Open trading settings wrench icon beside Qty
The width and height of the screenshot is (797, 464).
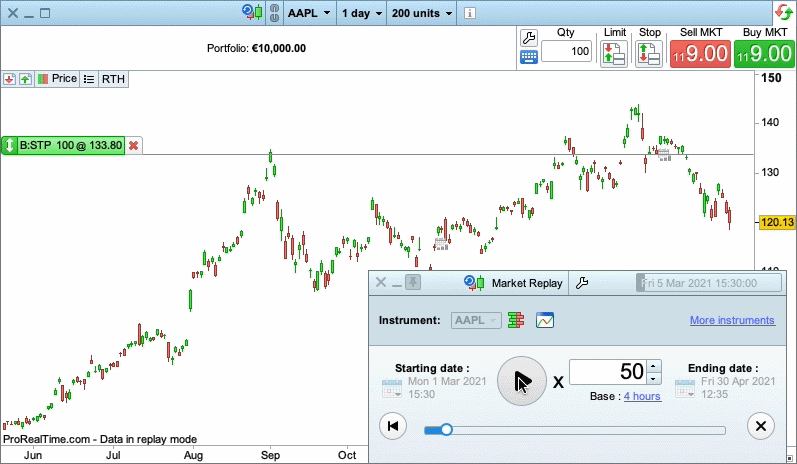[x=529, y=37]
